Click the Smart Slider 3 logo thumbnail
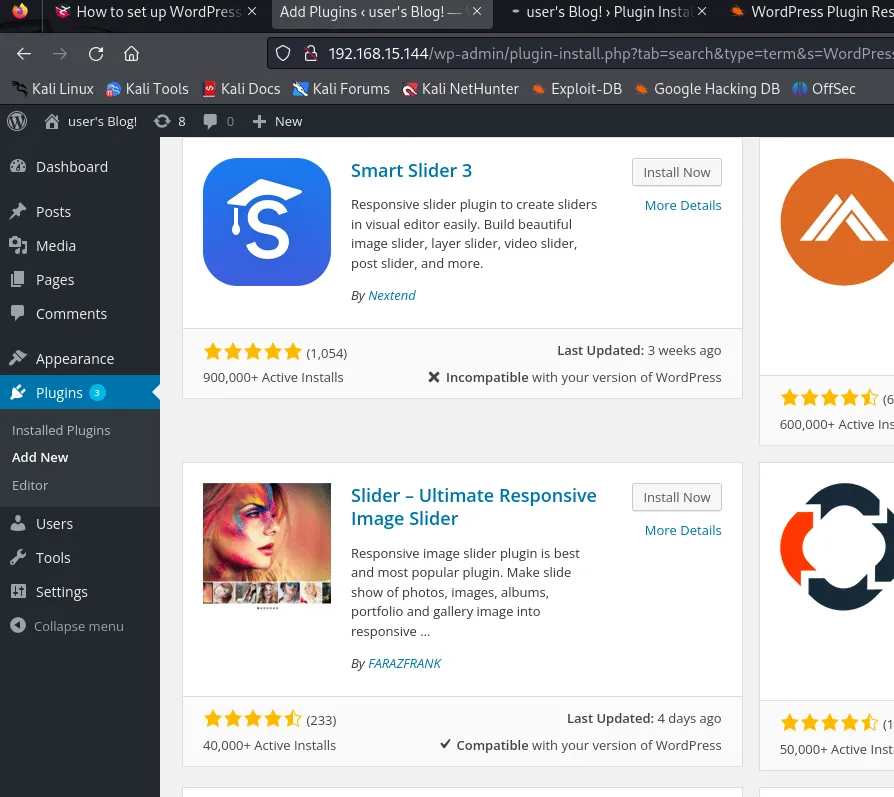894x797 pixels. point(267,222)
